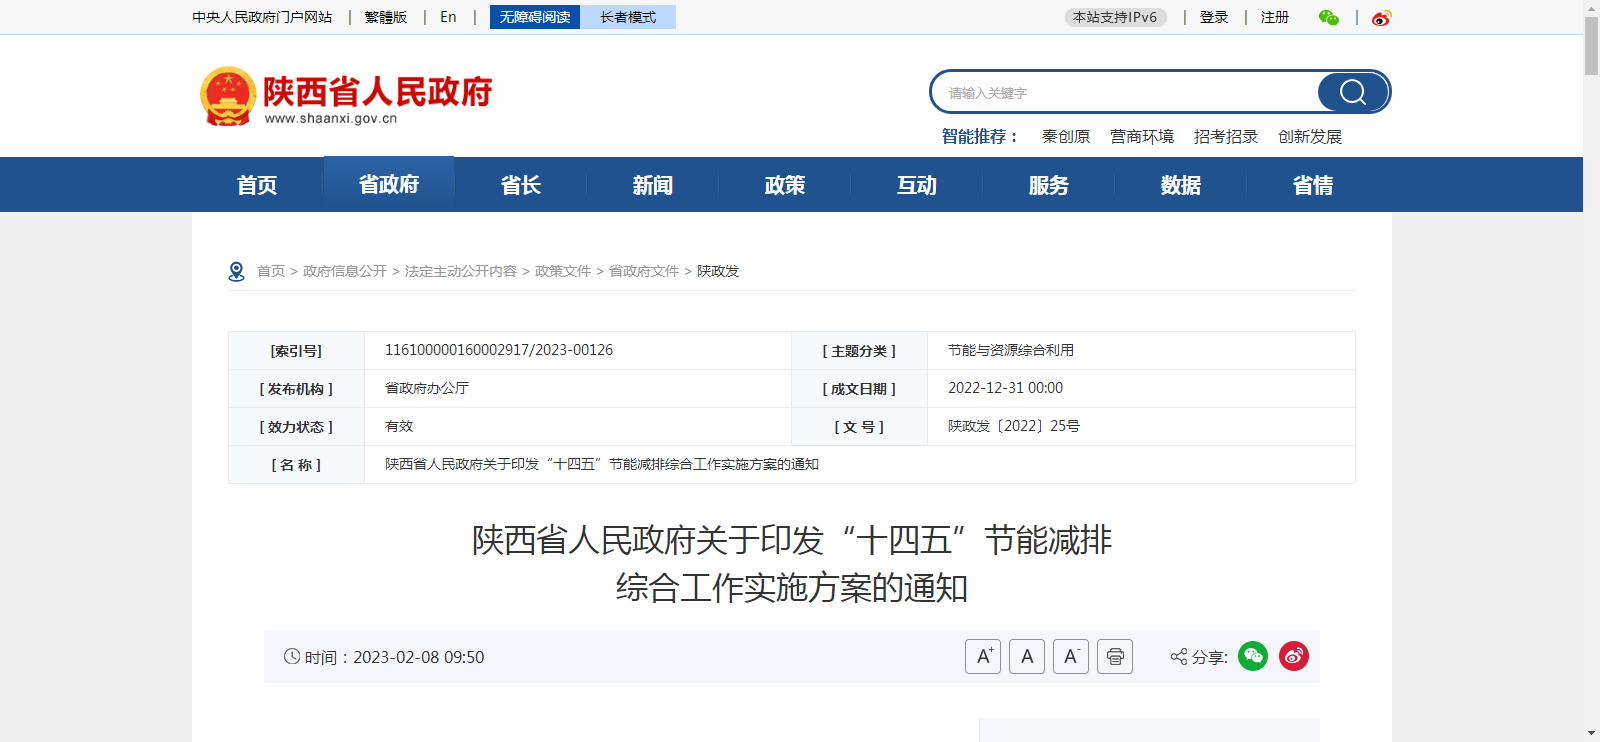The height and width of the screenshot is (742, 1600).
Task: Go to 政策 in main navigation
Action: click(785, 185)
